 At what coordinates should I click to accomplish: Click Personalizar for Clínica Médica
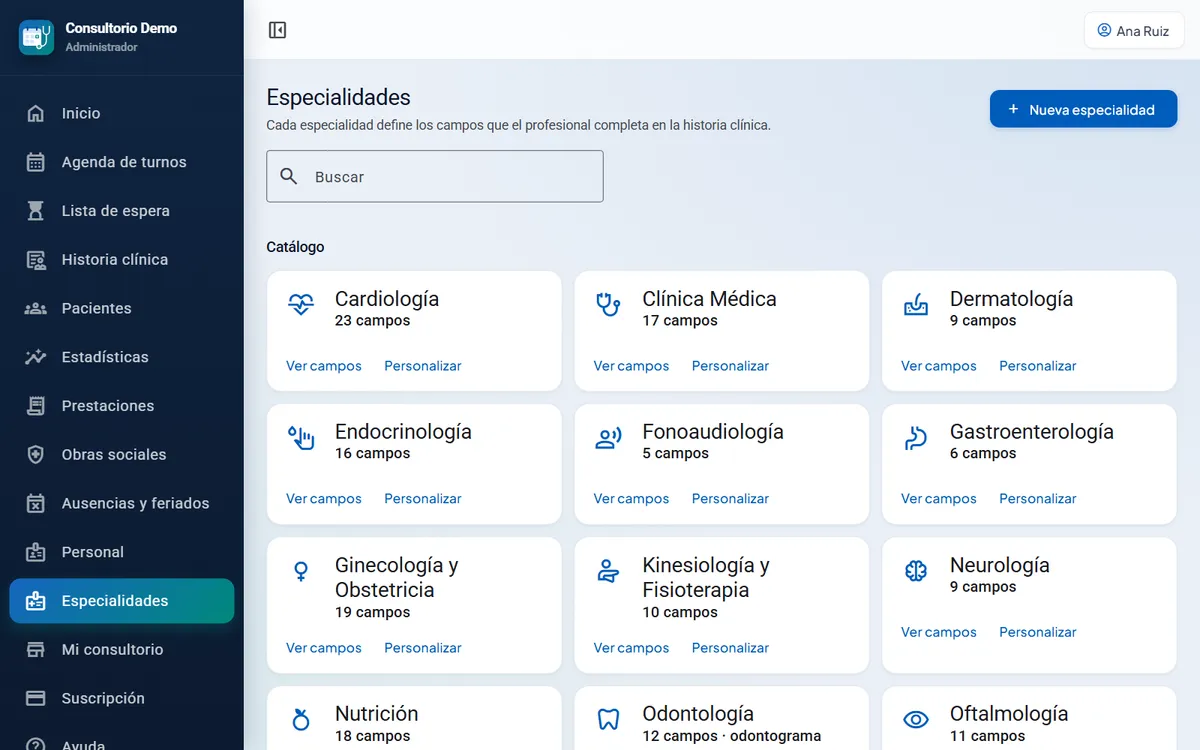730,366
